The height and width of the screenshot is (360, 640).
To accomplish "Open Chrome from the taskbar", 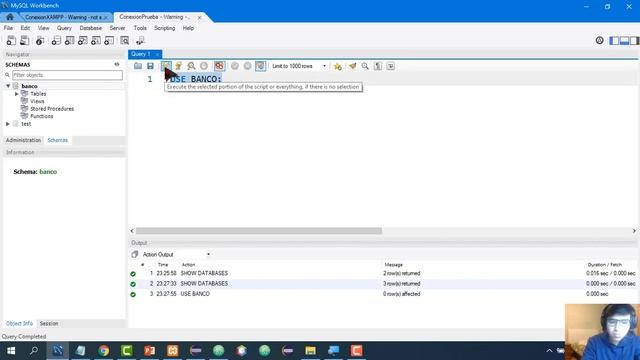I will click(x=104, y=351).
